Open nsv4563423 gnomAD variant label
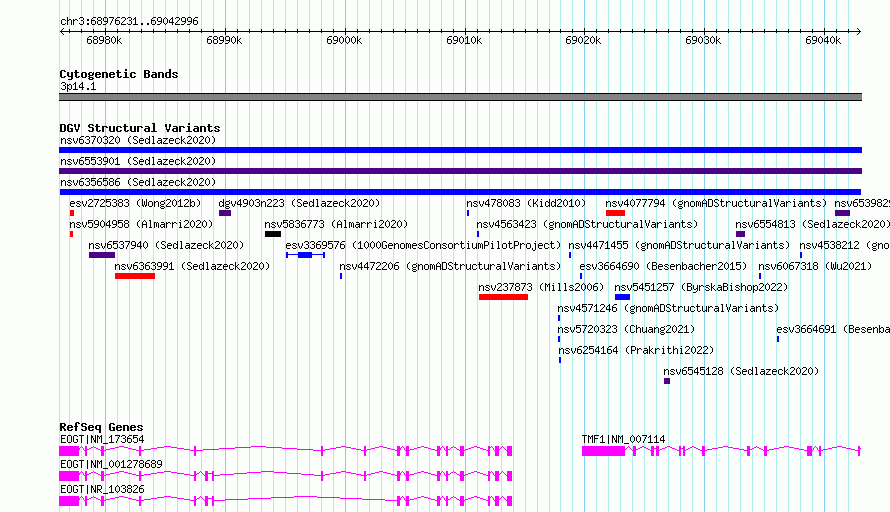890x512 pixels. click(x=587, y=224)
